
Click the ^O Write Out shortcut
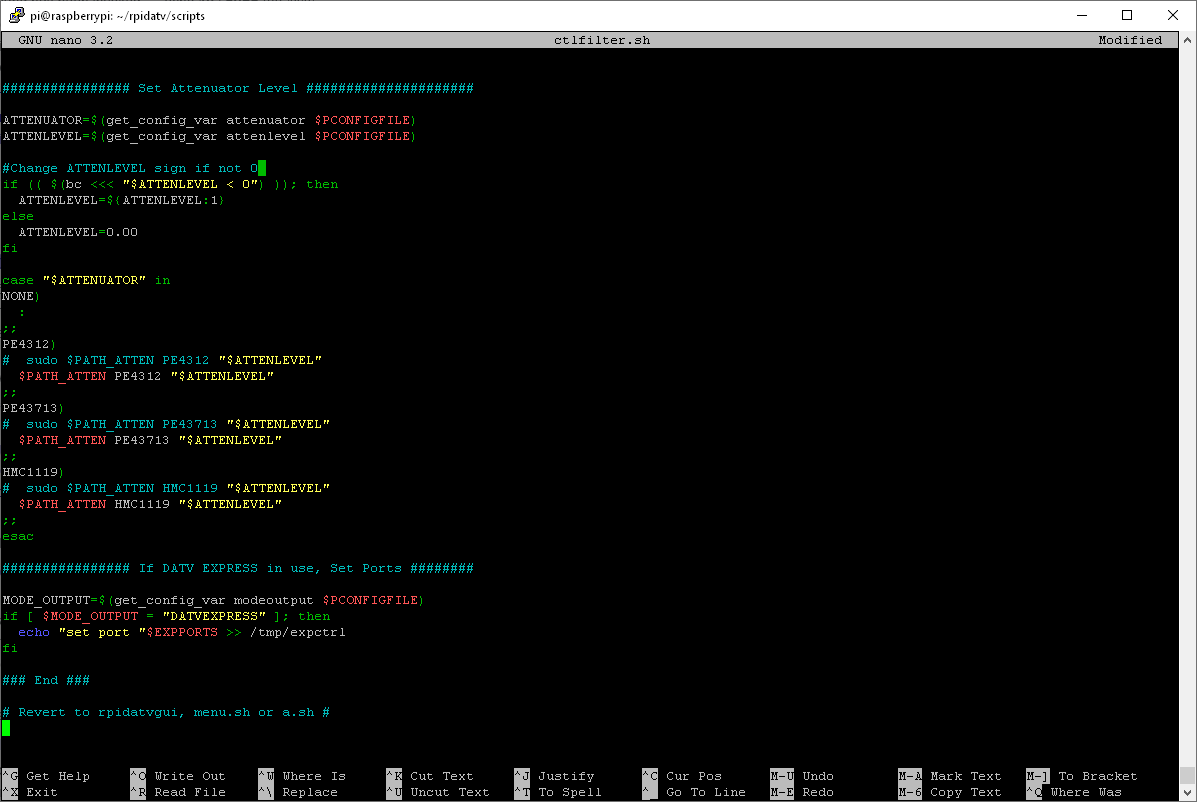click(x=178, y=776)
